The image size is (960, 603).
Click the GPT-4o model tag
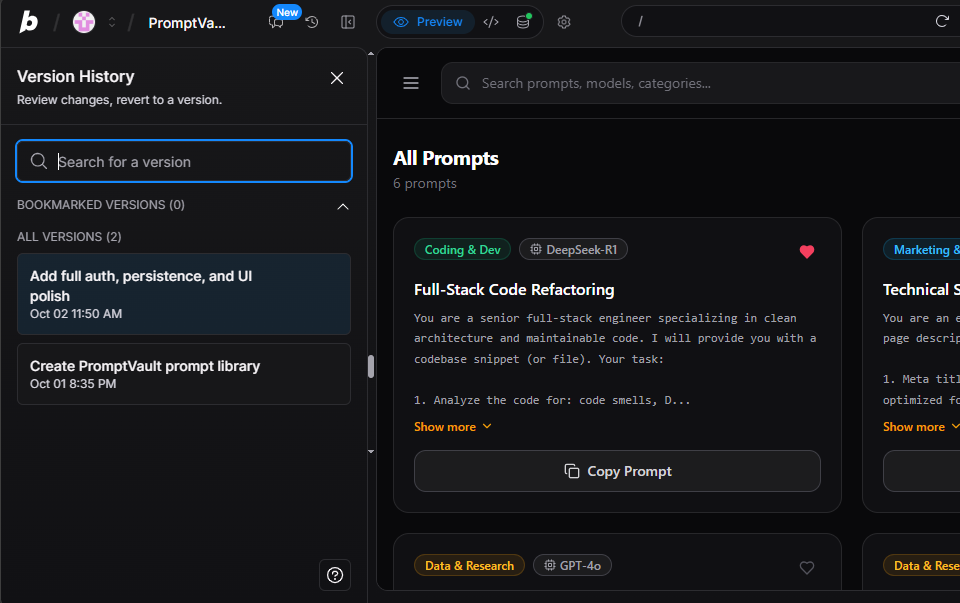coord(572,566)
